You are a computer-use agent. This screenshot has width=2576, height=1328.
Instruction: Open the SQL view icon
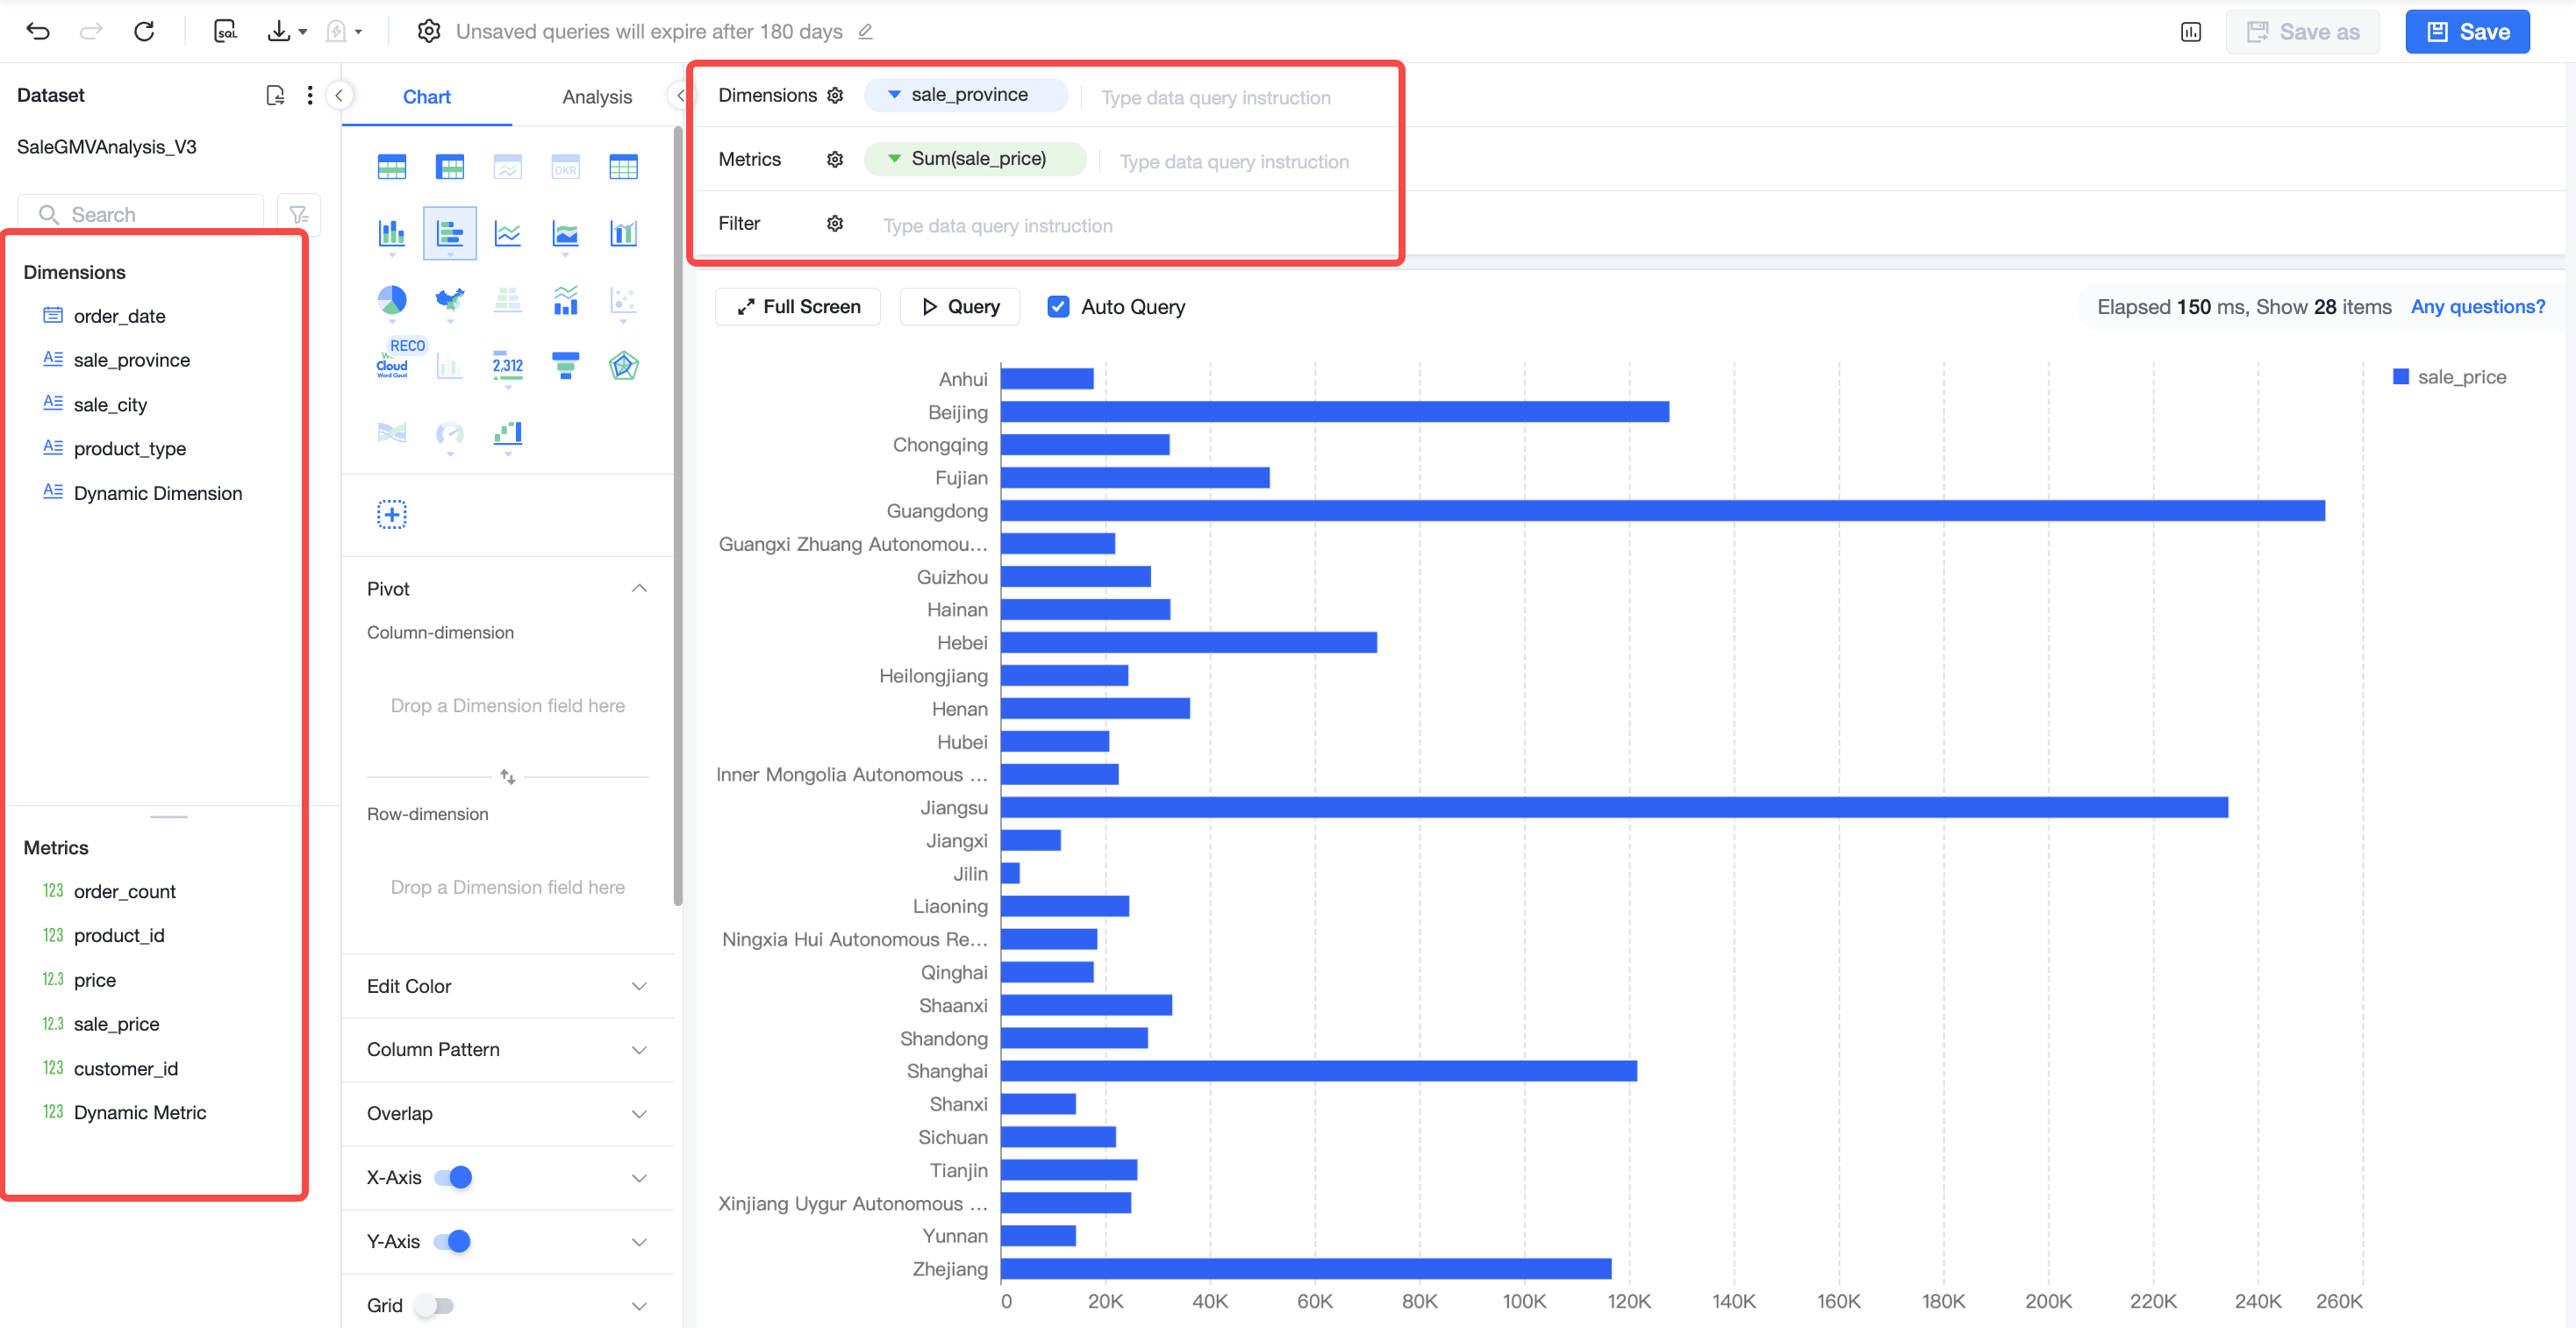point(226,31)
